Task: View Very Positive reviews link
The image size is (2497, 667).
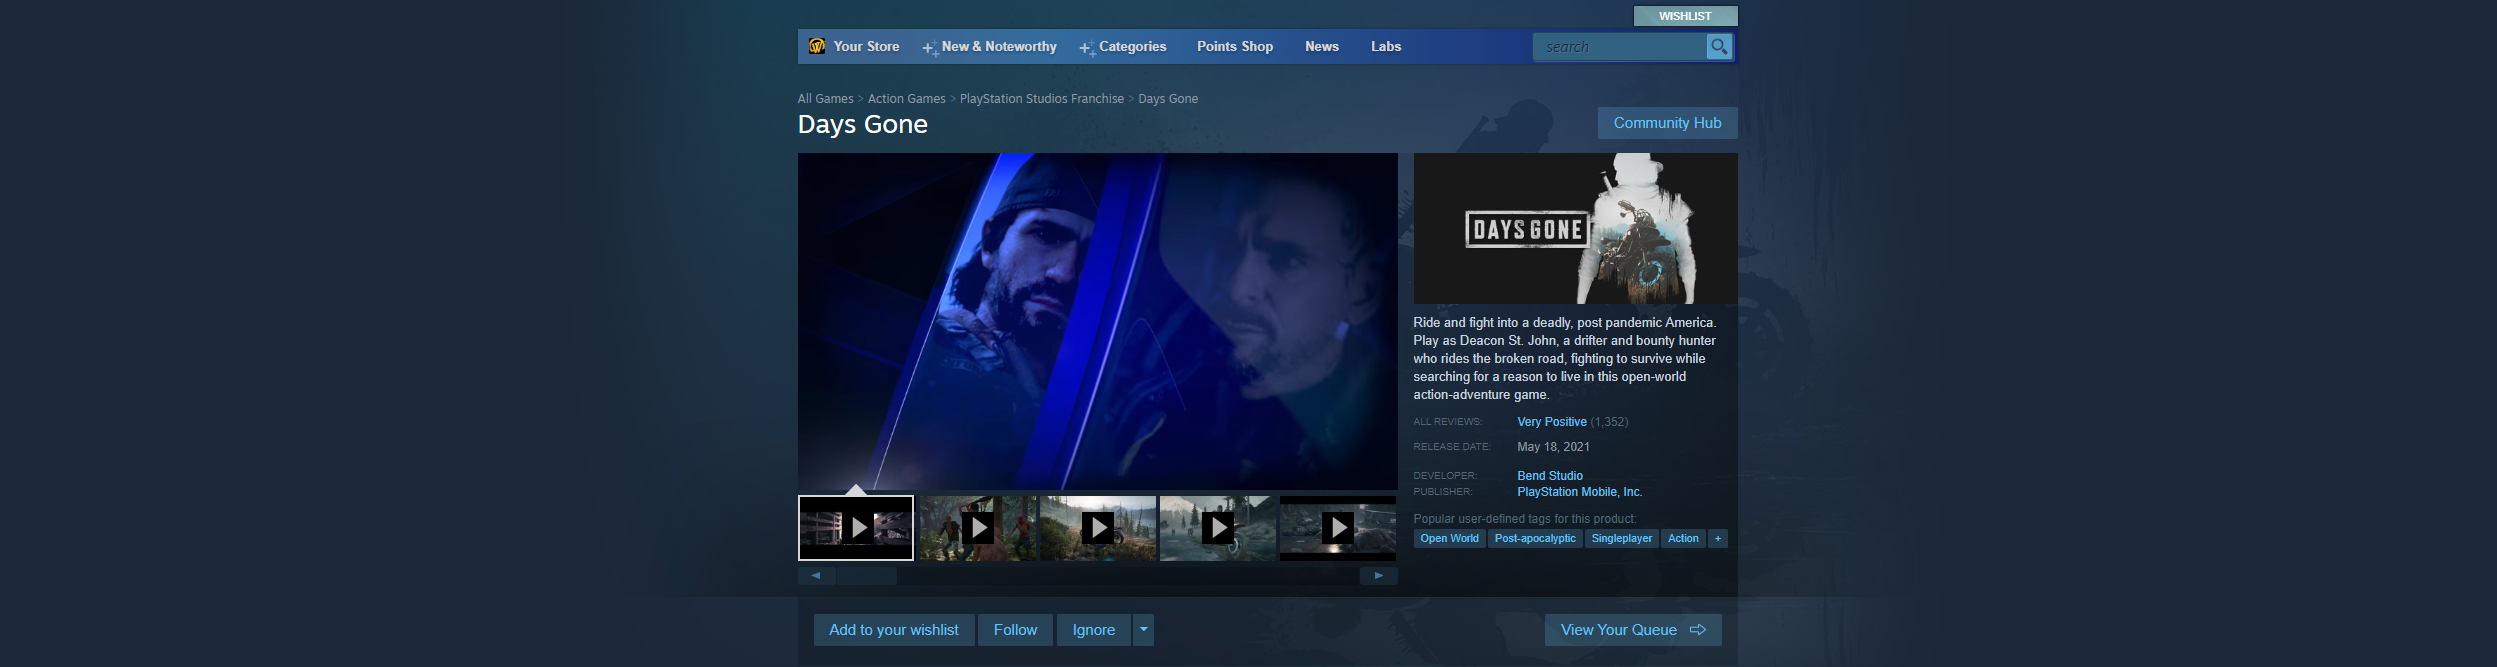Action: pos(1552,422)
